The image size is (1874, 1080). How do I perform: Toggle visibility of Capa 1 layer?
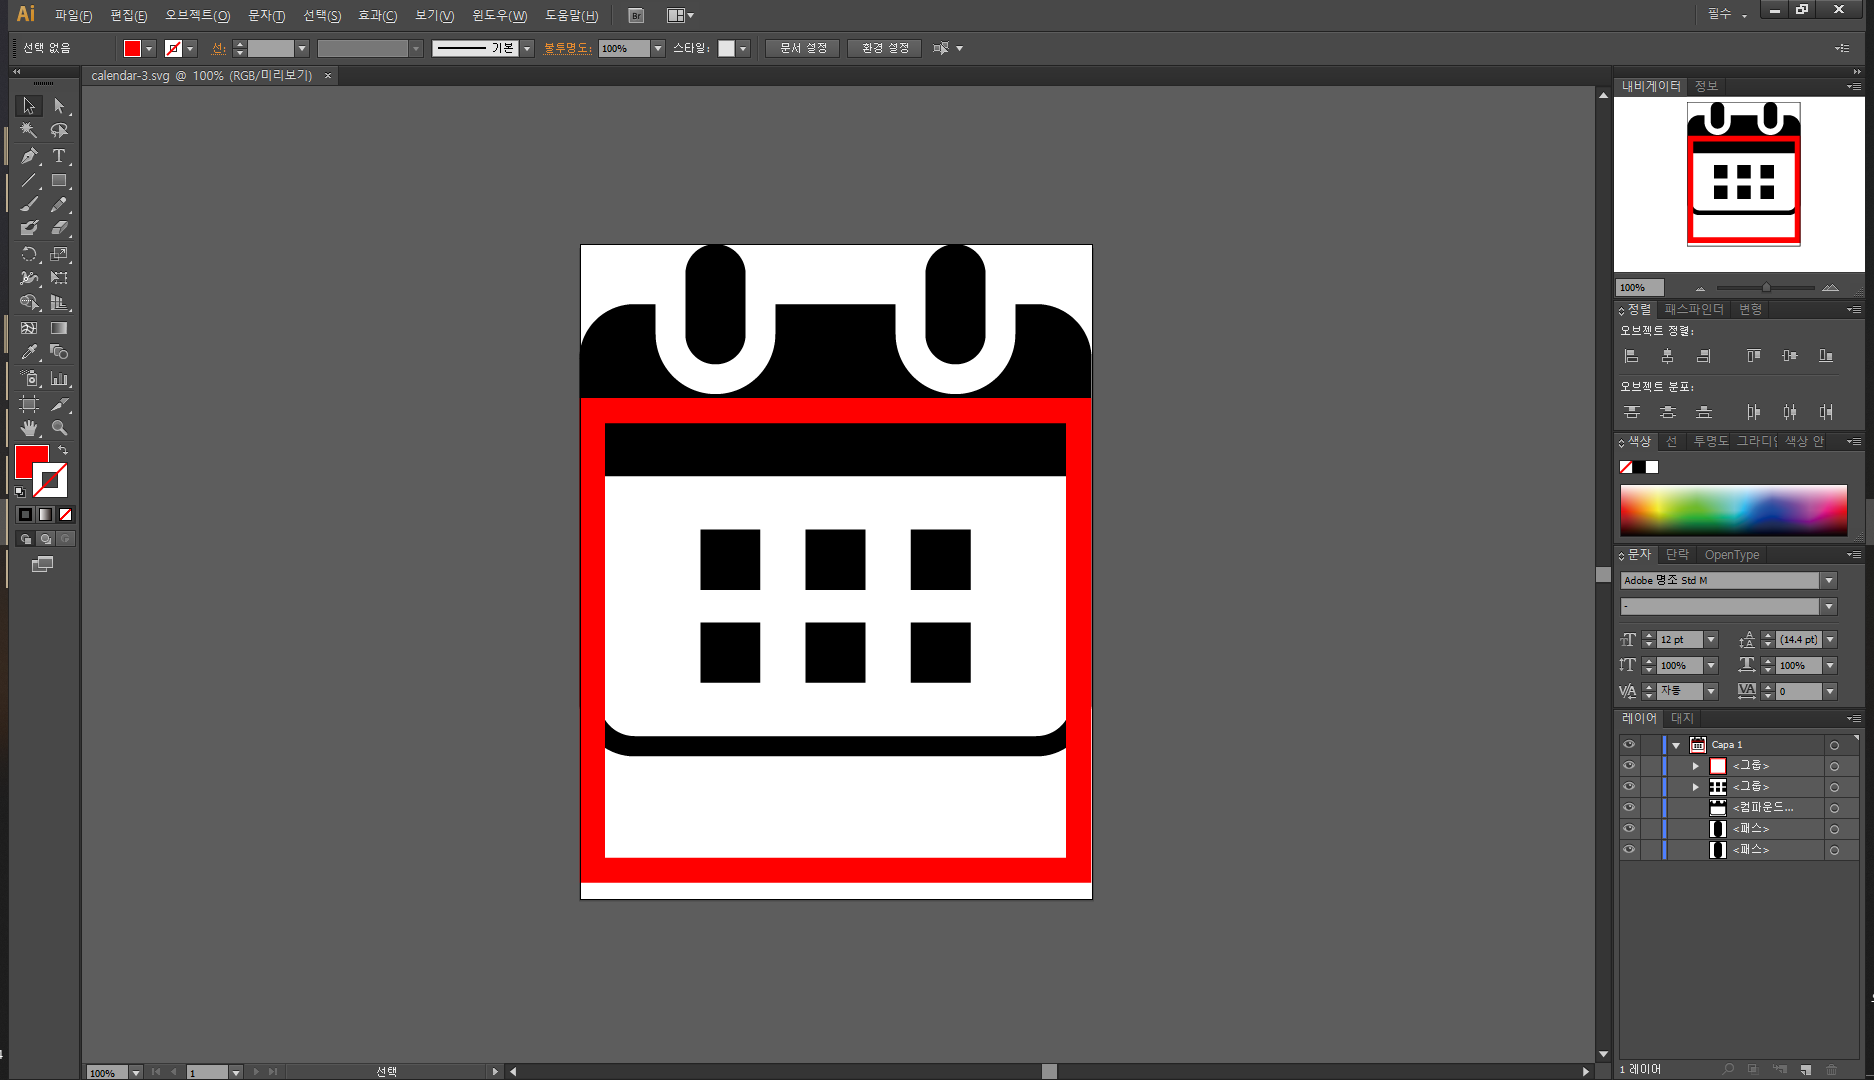click(1629, 745)
